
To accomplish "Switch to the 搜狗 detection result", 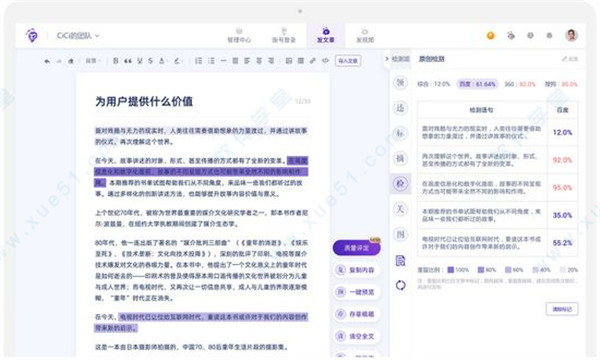I will click(x=561, y=84).
